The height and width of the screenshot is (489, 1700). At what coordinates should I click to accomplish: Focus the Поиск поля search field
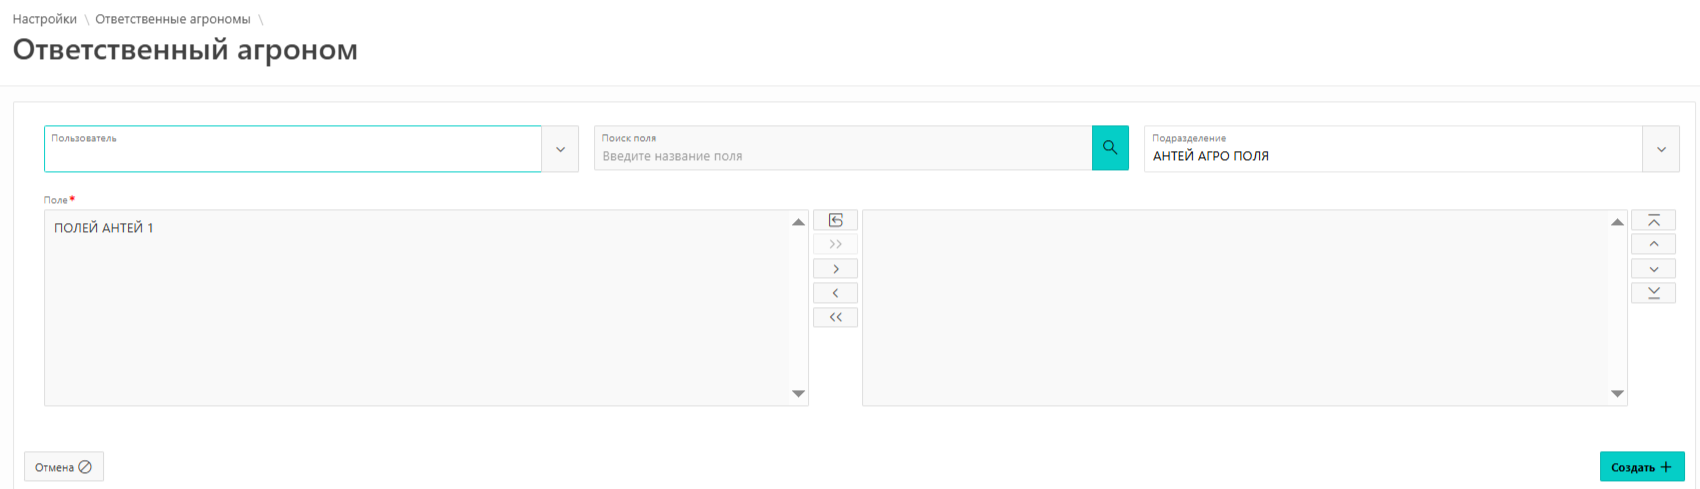click(842, 156)
